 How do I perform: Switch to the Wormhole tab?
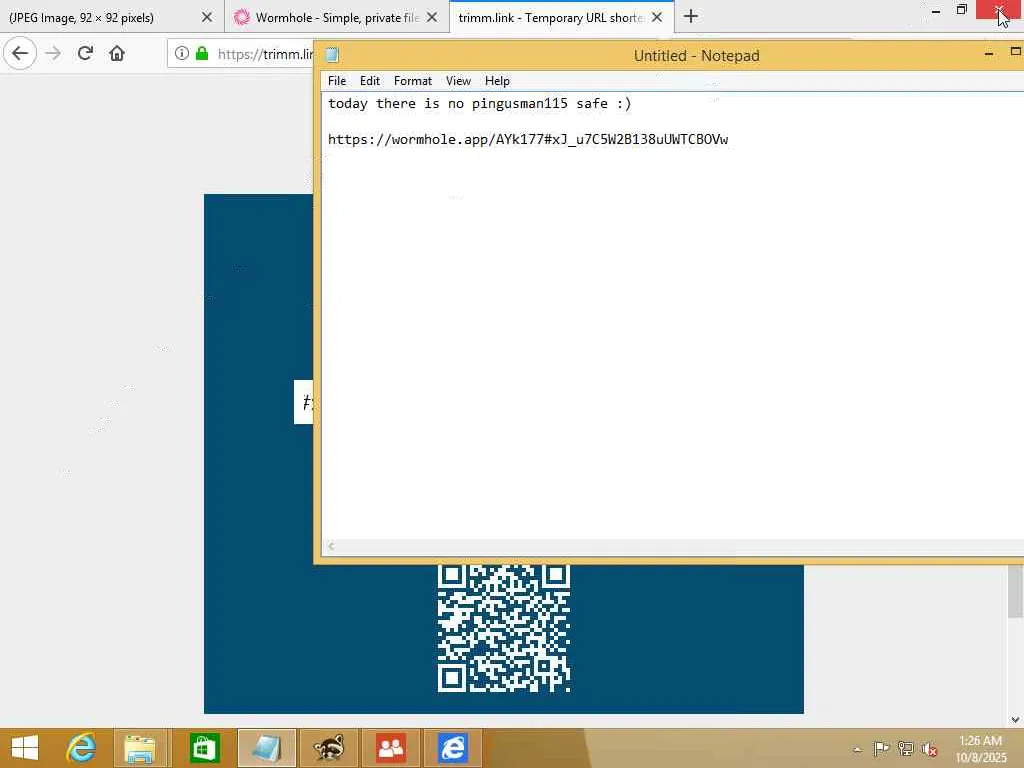[336, 18]
